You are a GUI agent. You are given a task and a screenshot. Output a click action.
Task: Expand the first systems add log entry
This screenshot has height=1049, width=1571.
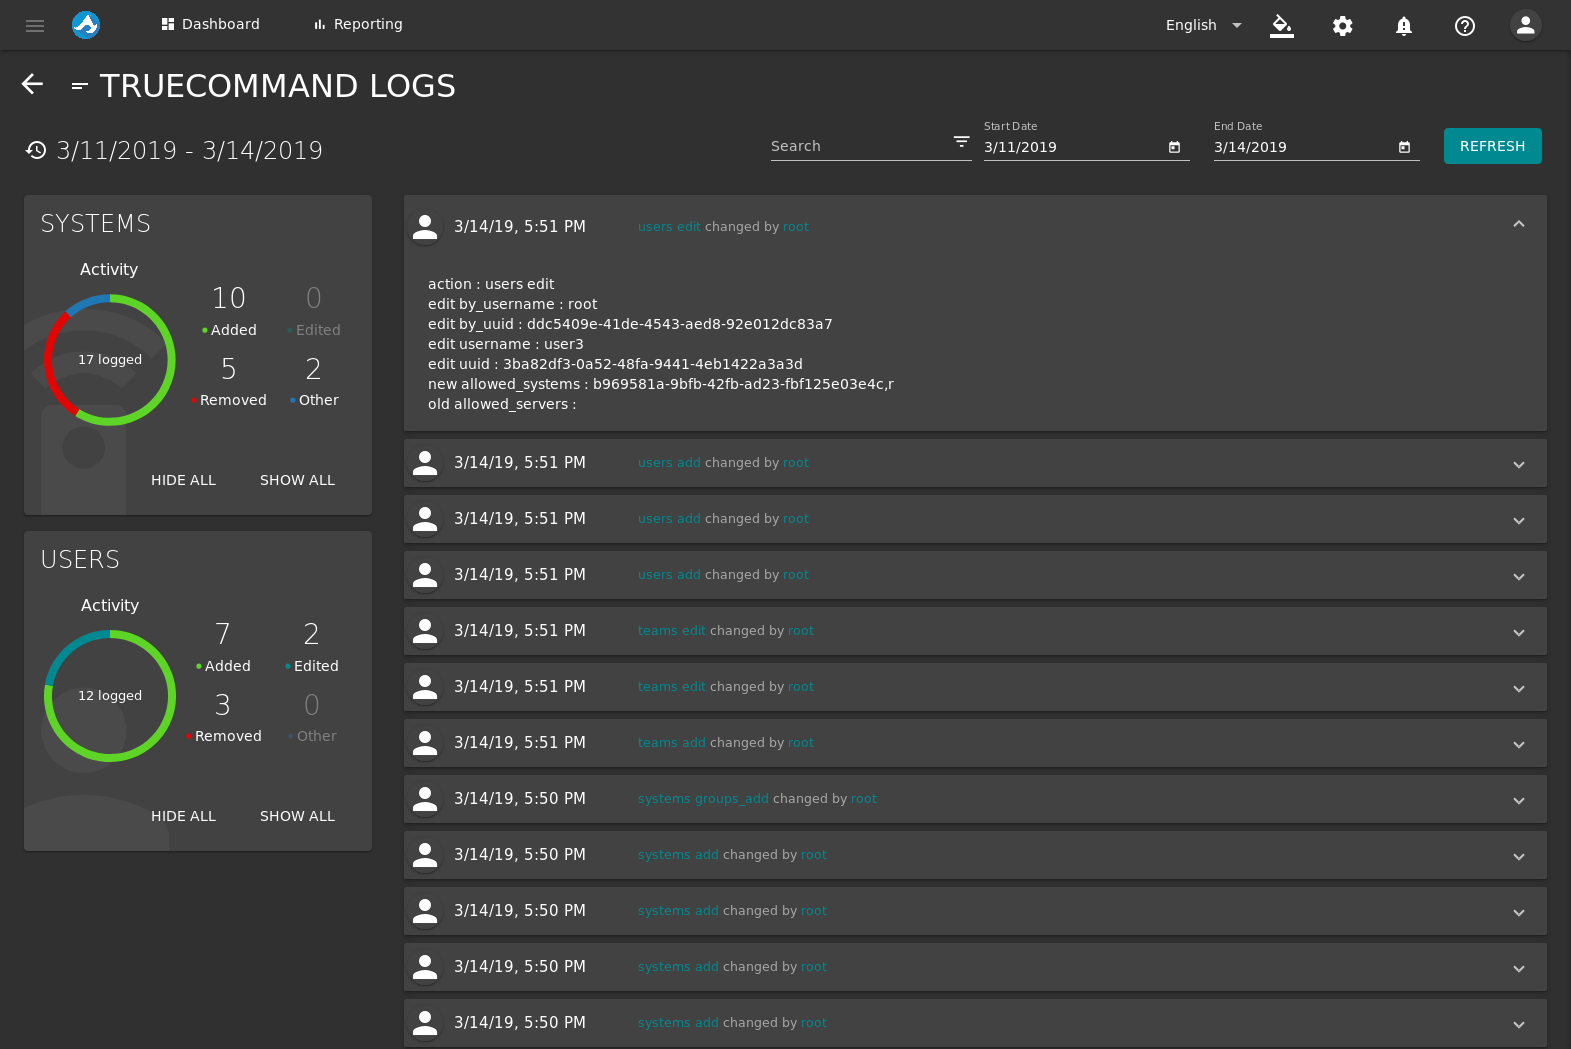tap(1519, 856)
